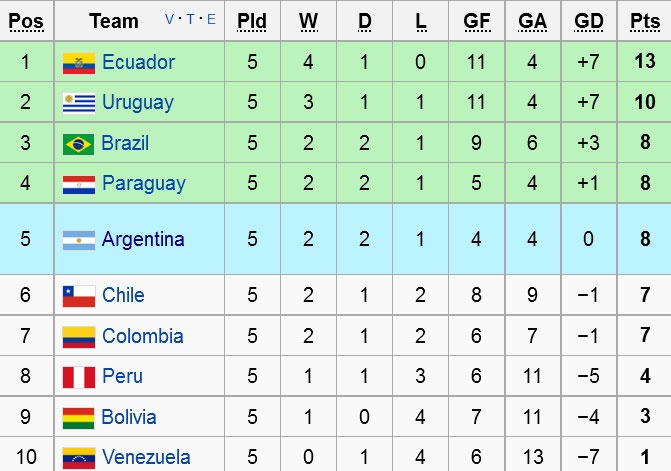Follow the Brazil team link
The width and height of the screenshot is (671, 471).
(x=125, y=144)
